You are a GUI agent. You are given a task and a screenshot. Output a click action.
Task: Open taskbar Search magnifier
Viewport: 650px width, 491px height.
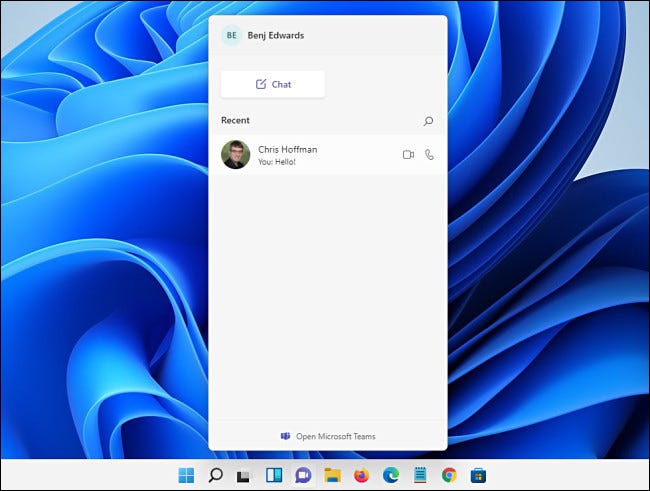tap(215, 475)
